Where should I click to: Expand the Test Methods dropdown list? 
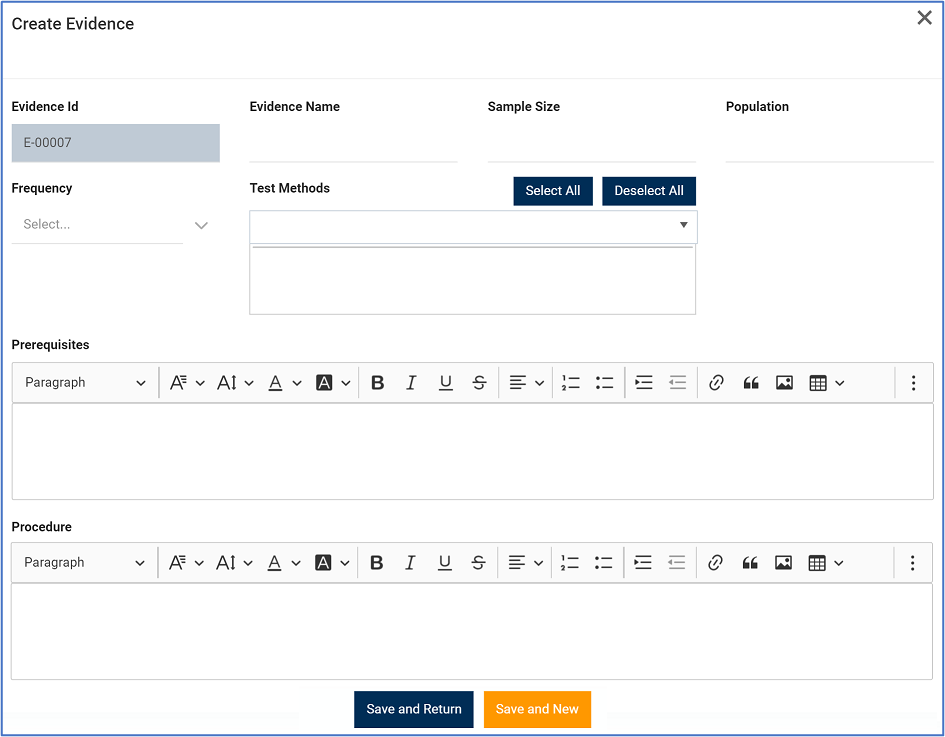684,226
